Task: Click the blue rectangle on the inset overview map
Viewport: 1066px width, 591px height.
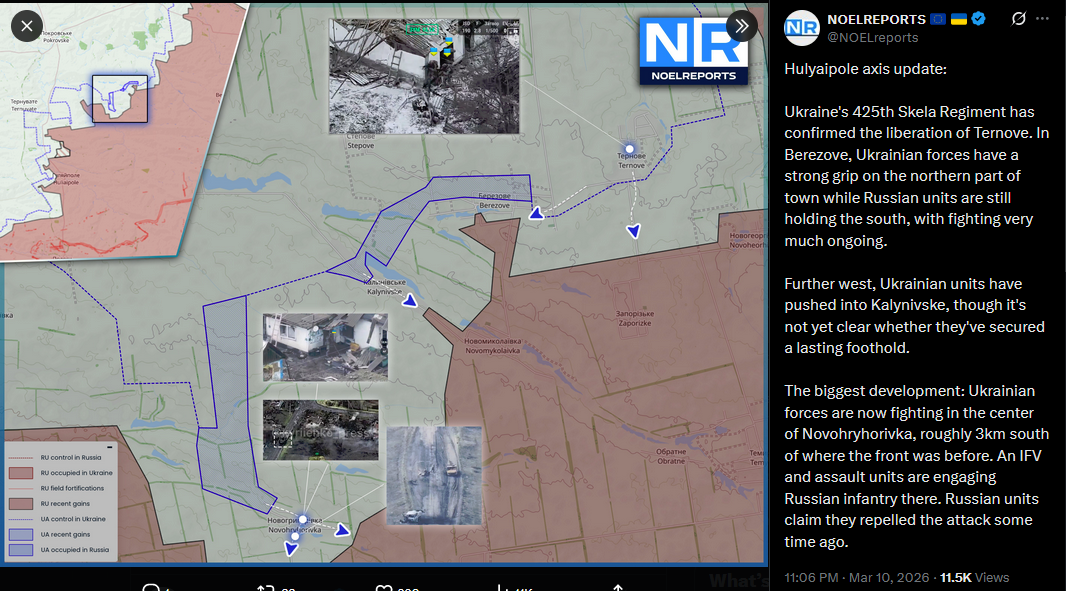Action: [x=120, y=99]
